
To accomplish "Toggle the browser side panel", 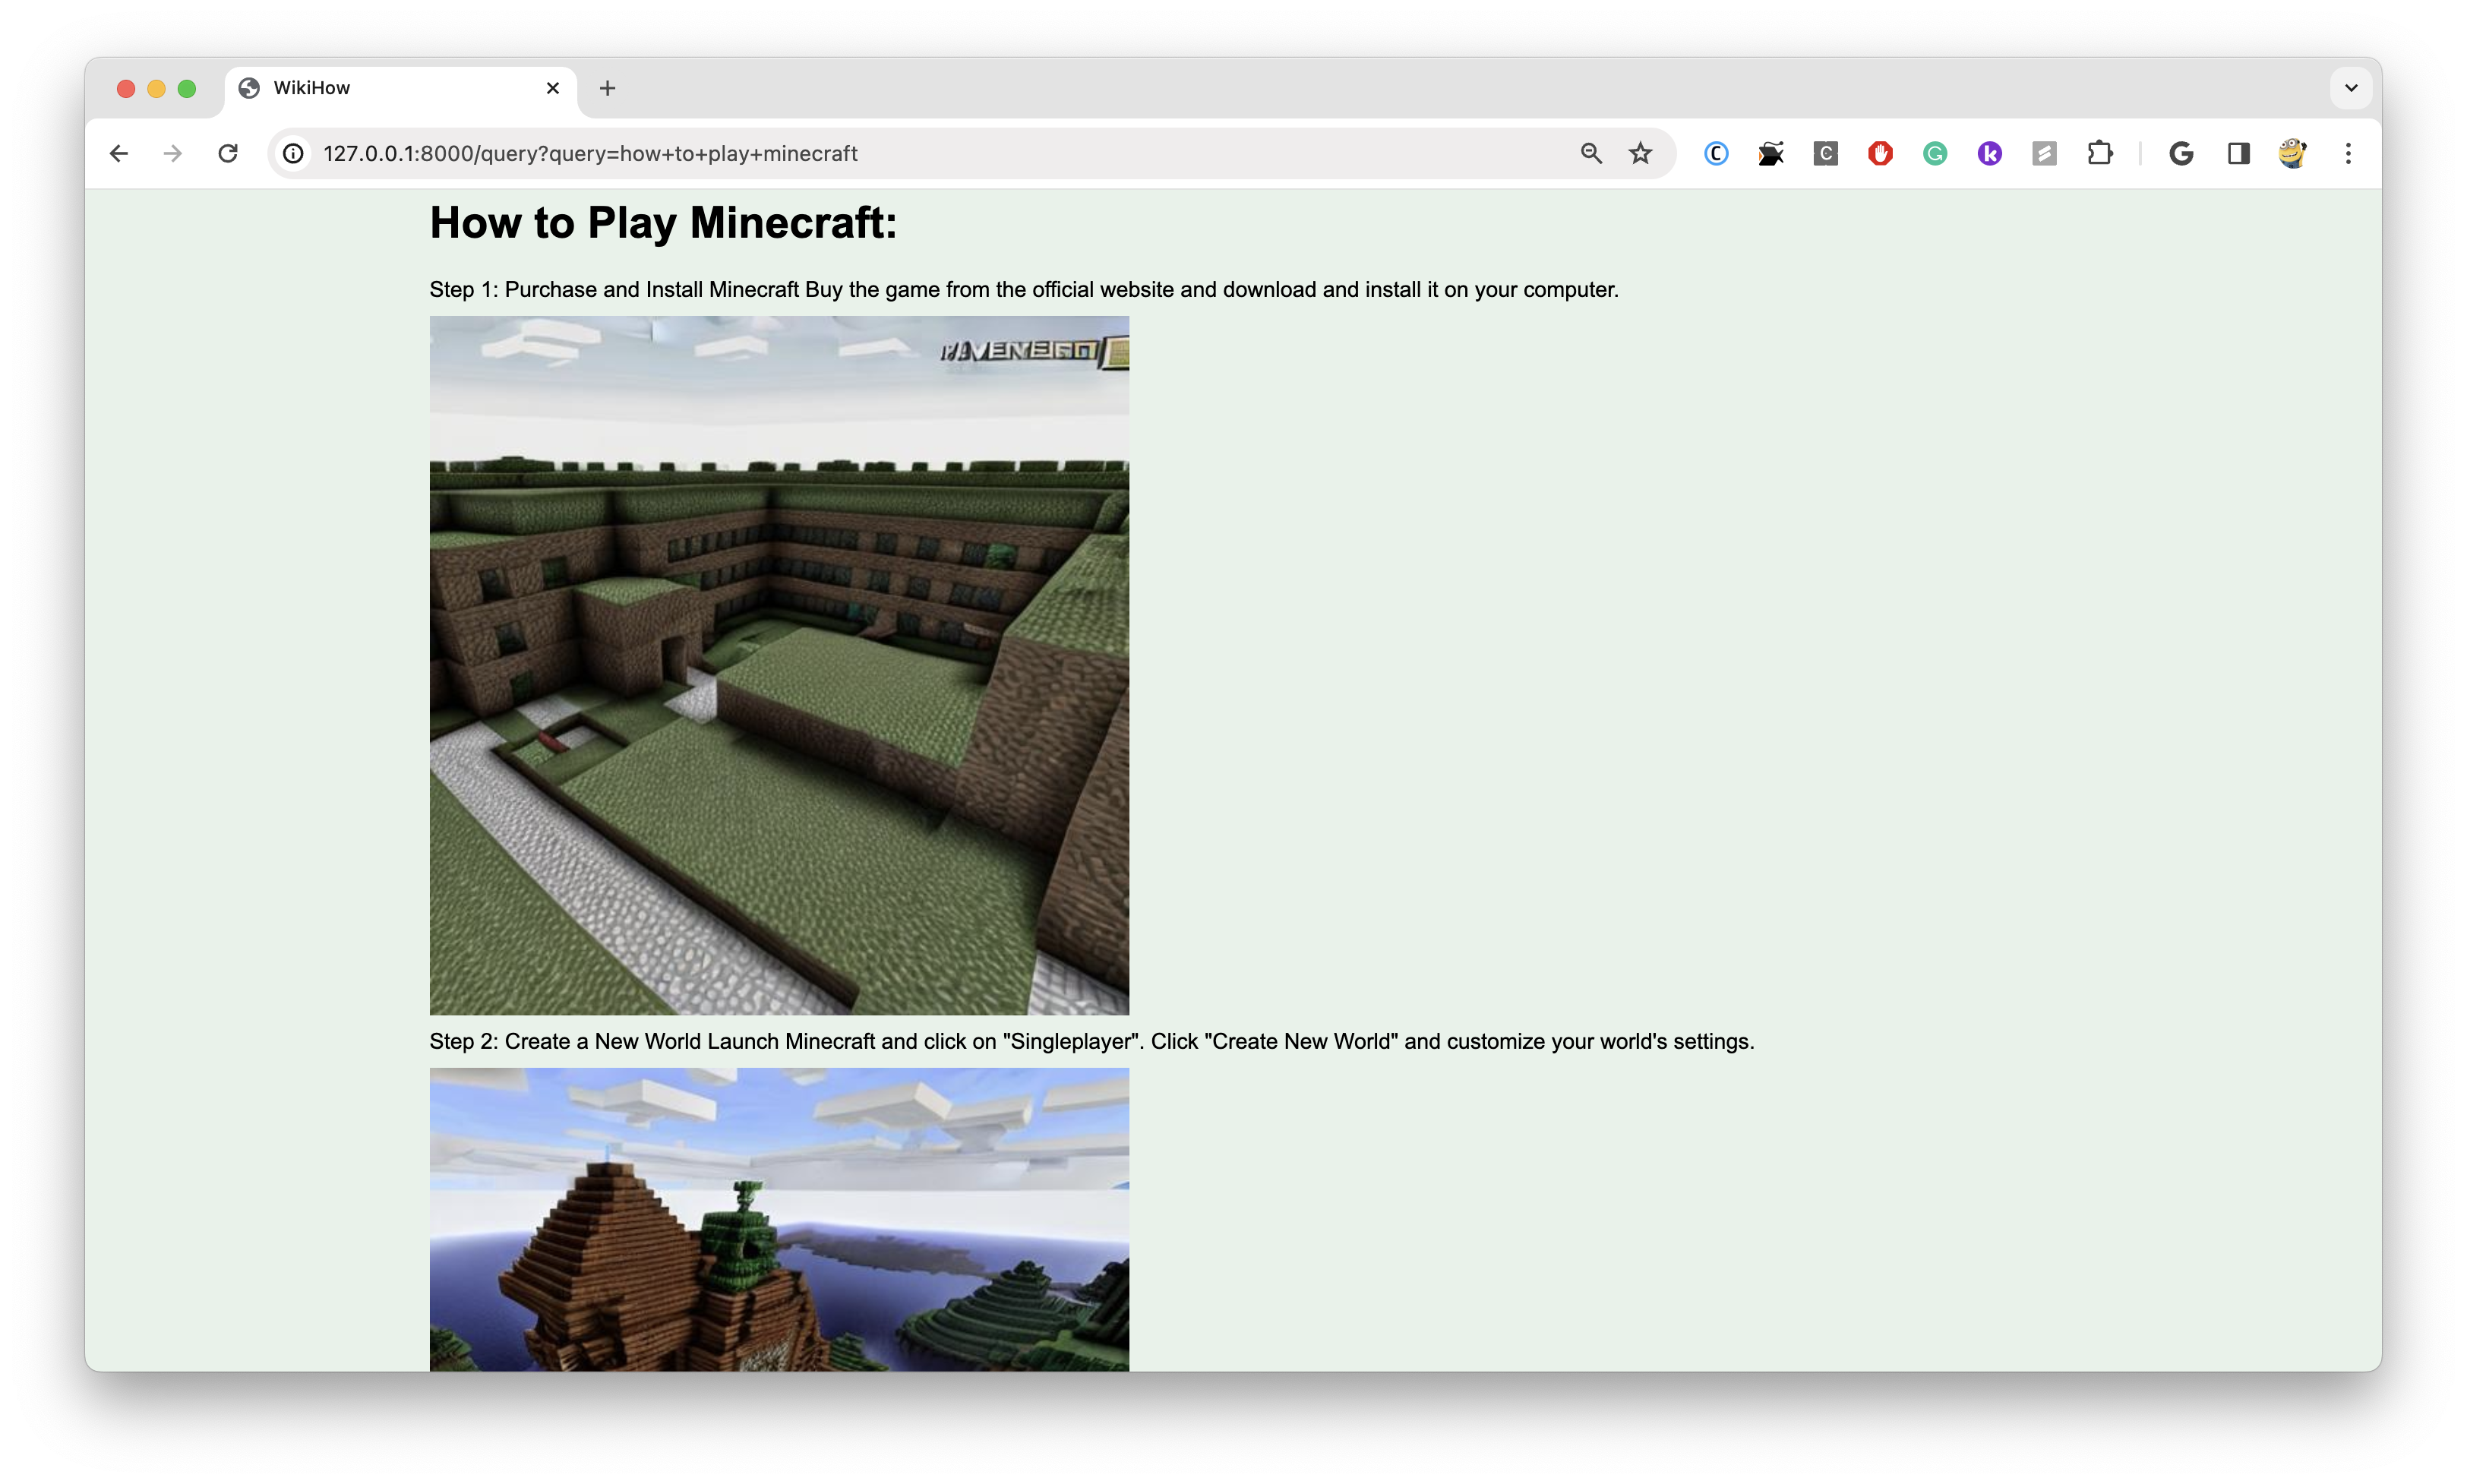I will click(x=2238, y=153).
